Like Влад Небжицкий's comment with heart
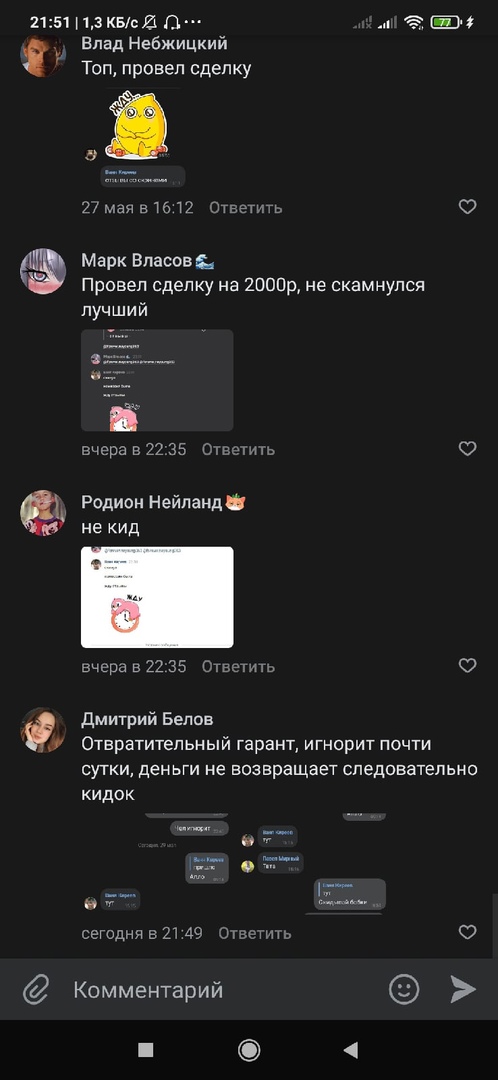Screen dimensions: 498x1080 [x=468, y=207]
